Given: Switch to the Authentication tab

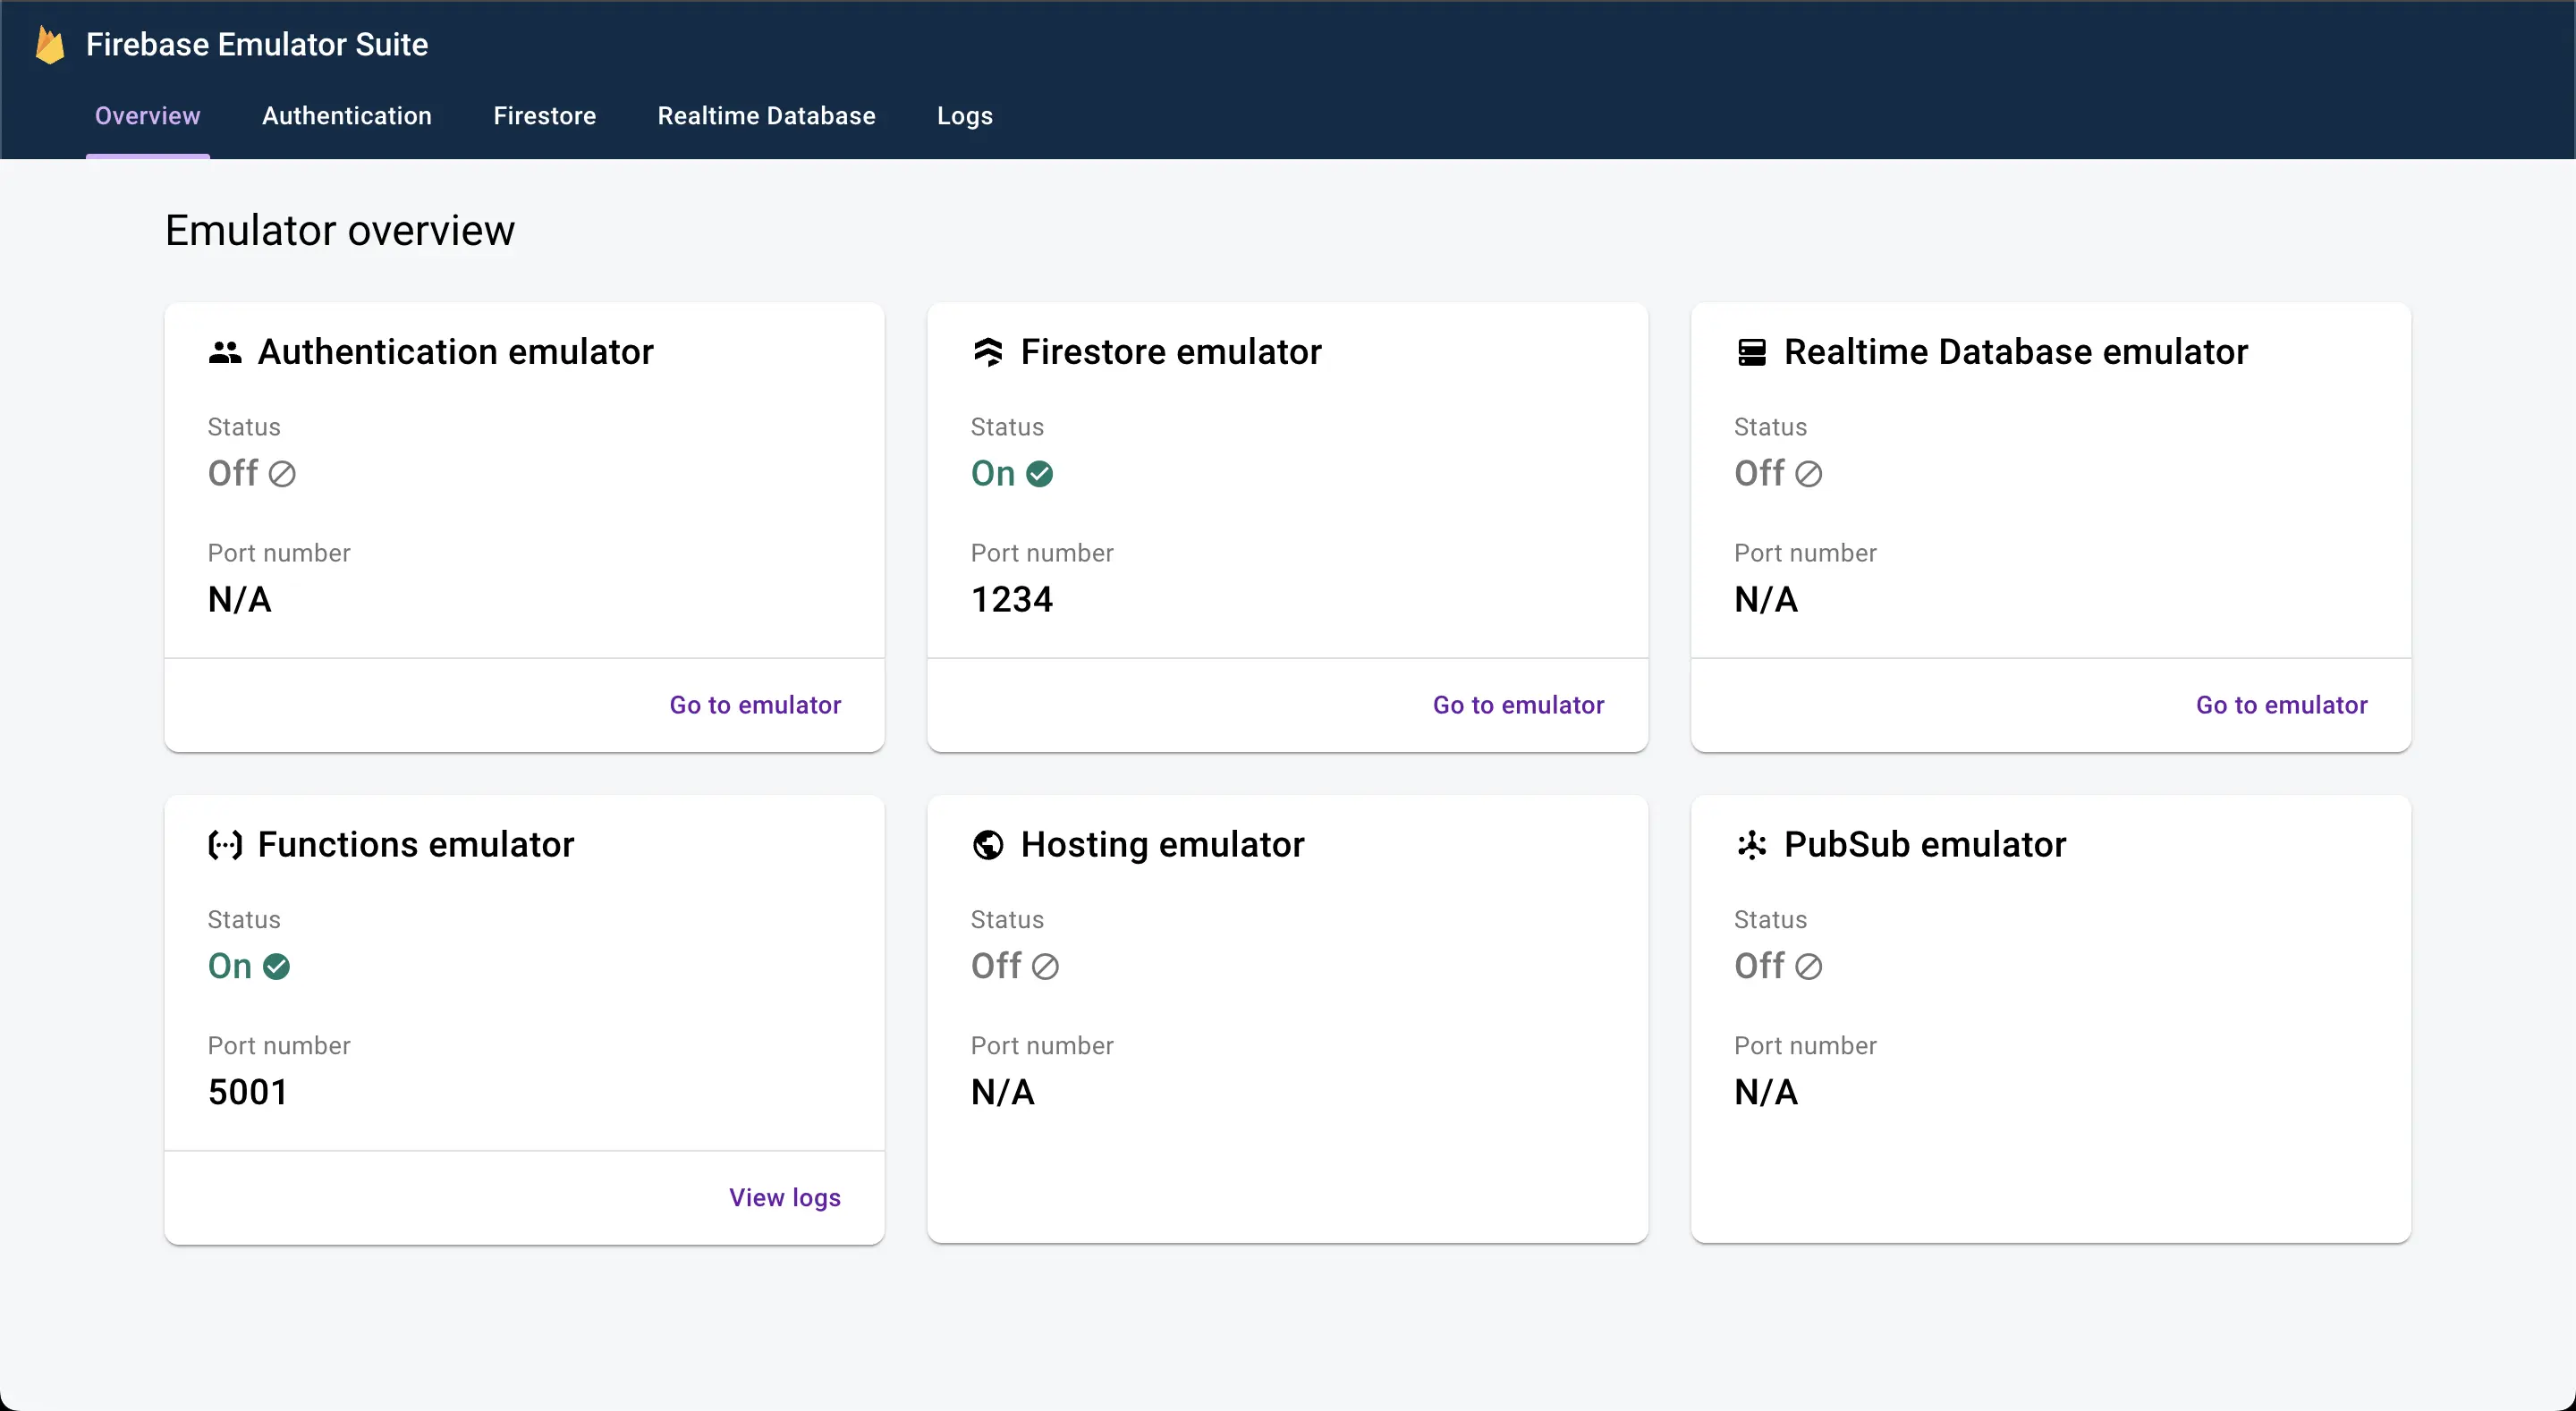Looking at the screenshot, I should click(x=347, y=116).
